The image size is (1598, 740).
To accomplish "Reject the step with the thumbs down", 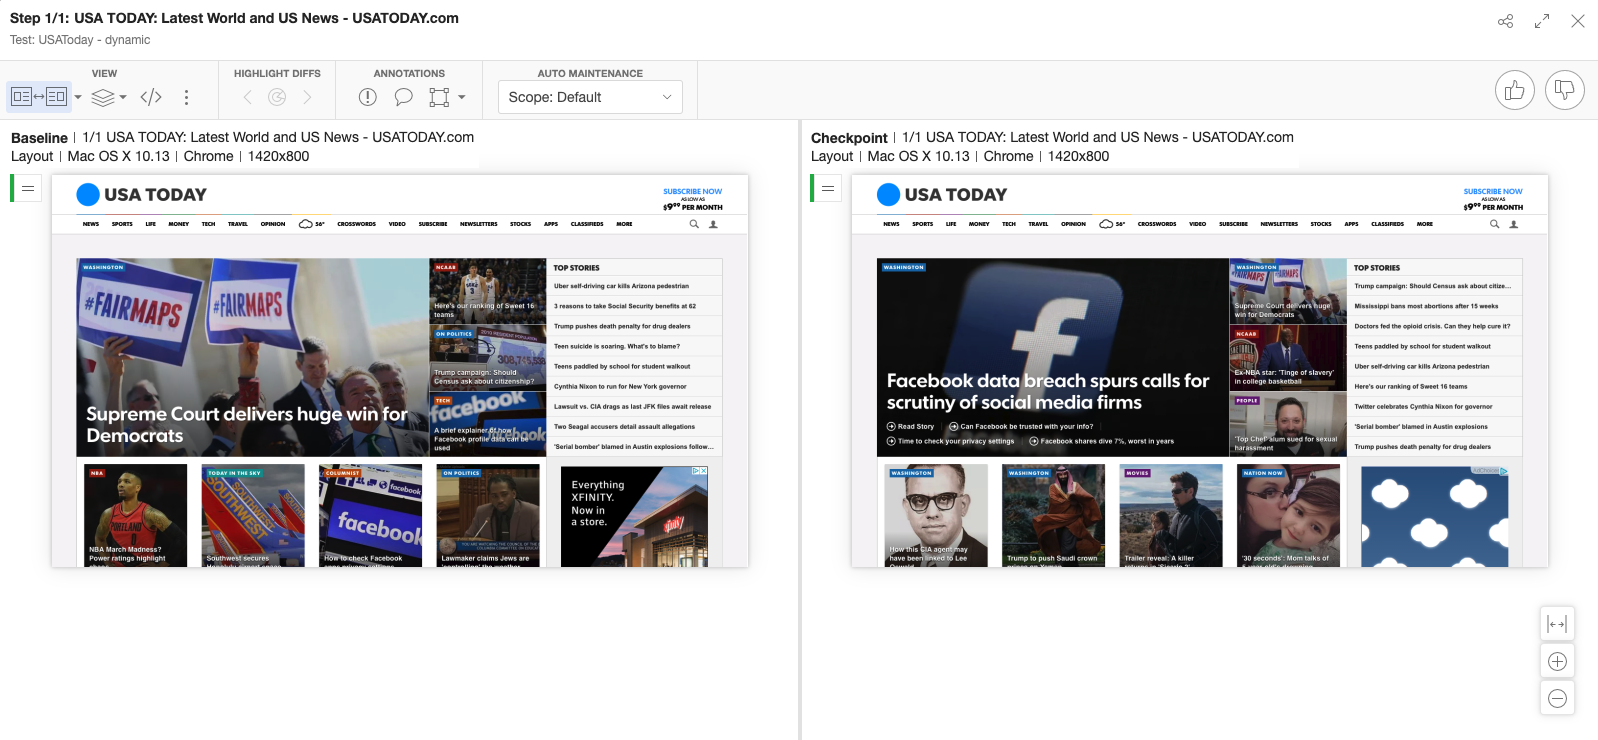I will click(x=1564, y=91).
